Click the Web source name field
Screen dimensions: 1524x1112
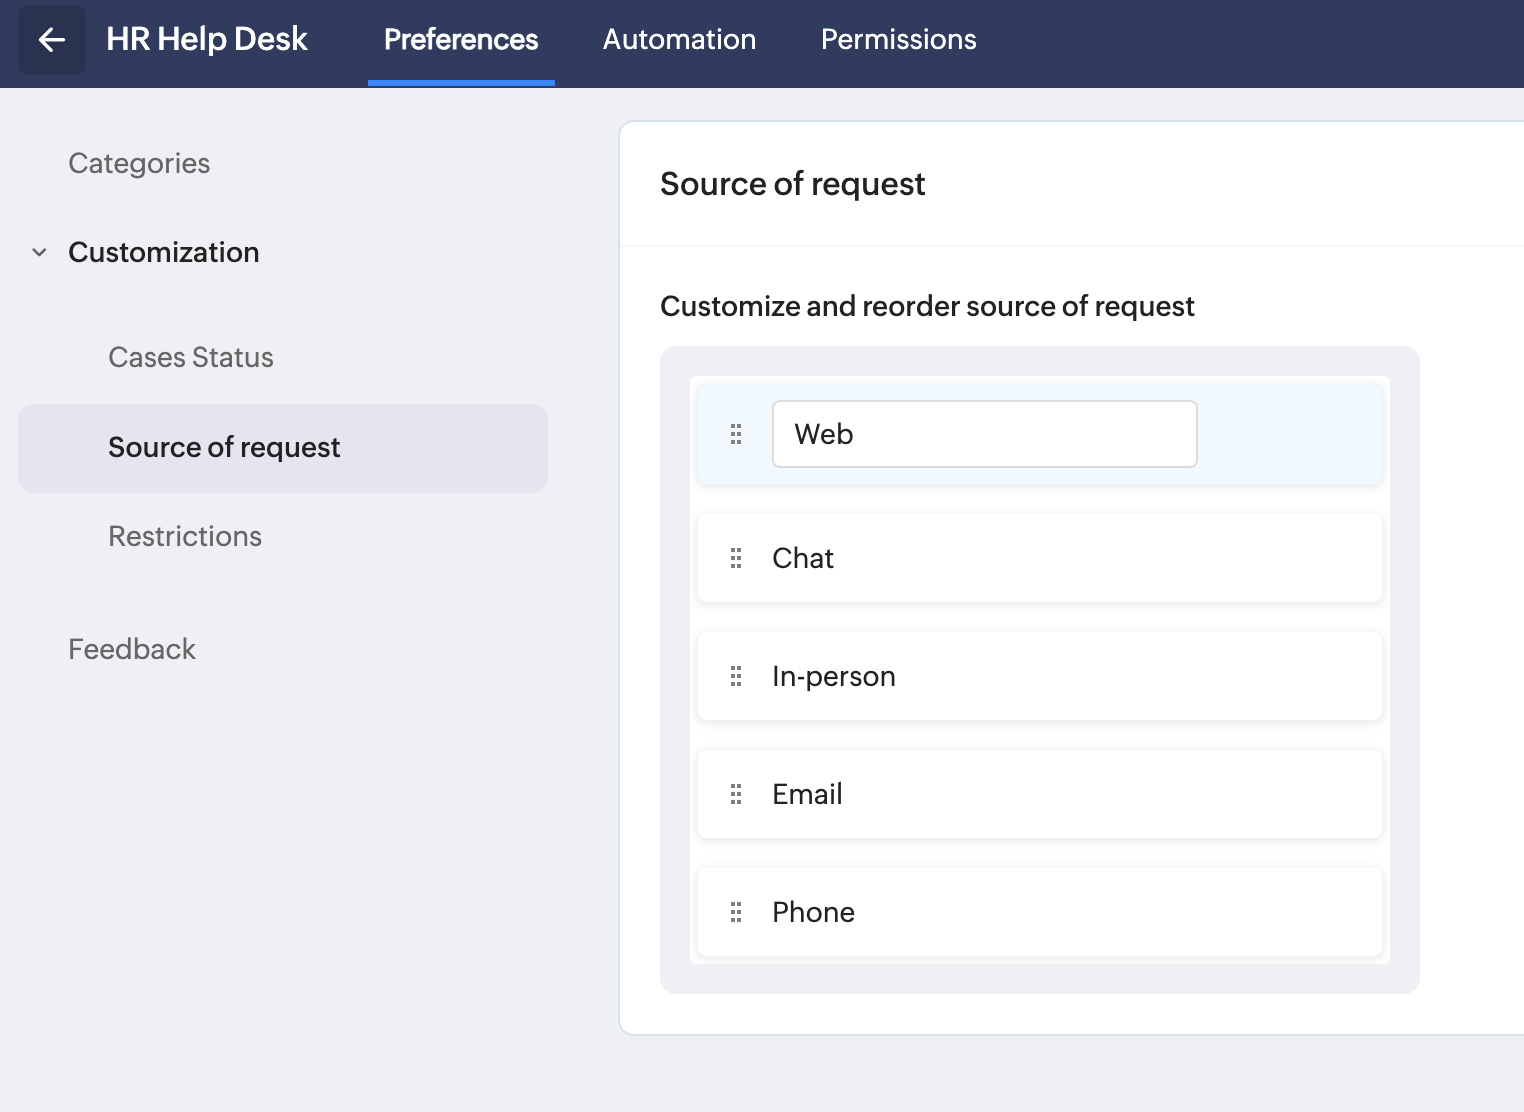(984, 434)
